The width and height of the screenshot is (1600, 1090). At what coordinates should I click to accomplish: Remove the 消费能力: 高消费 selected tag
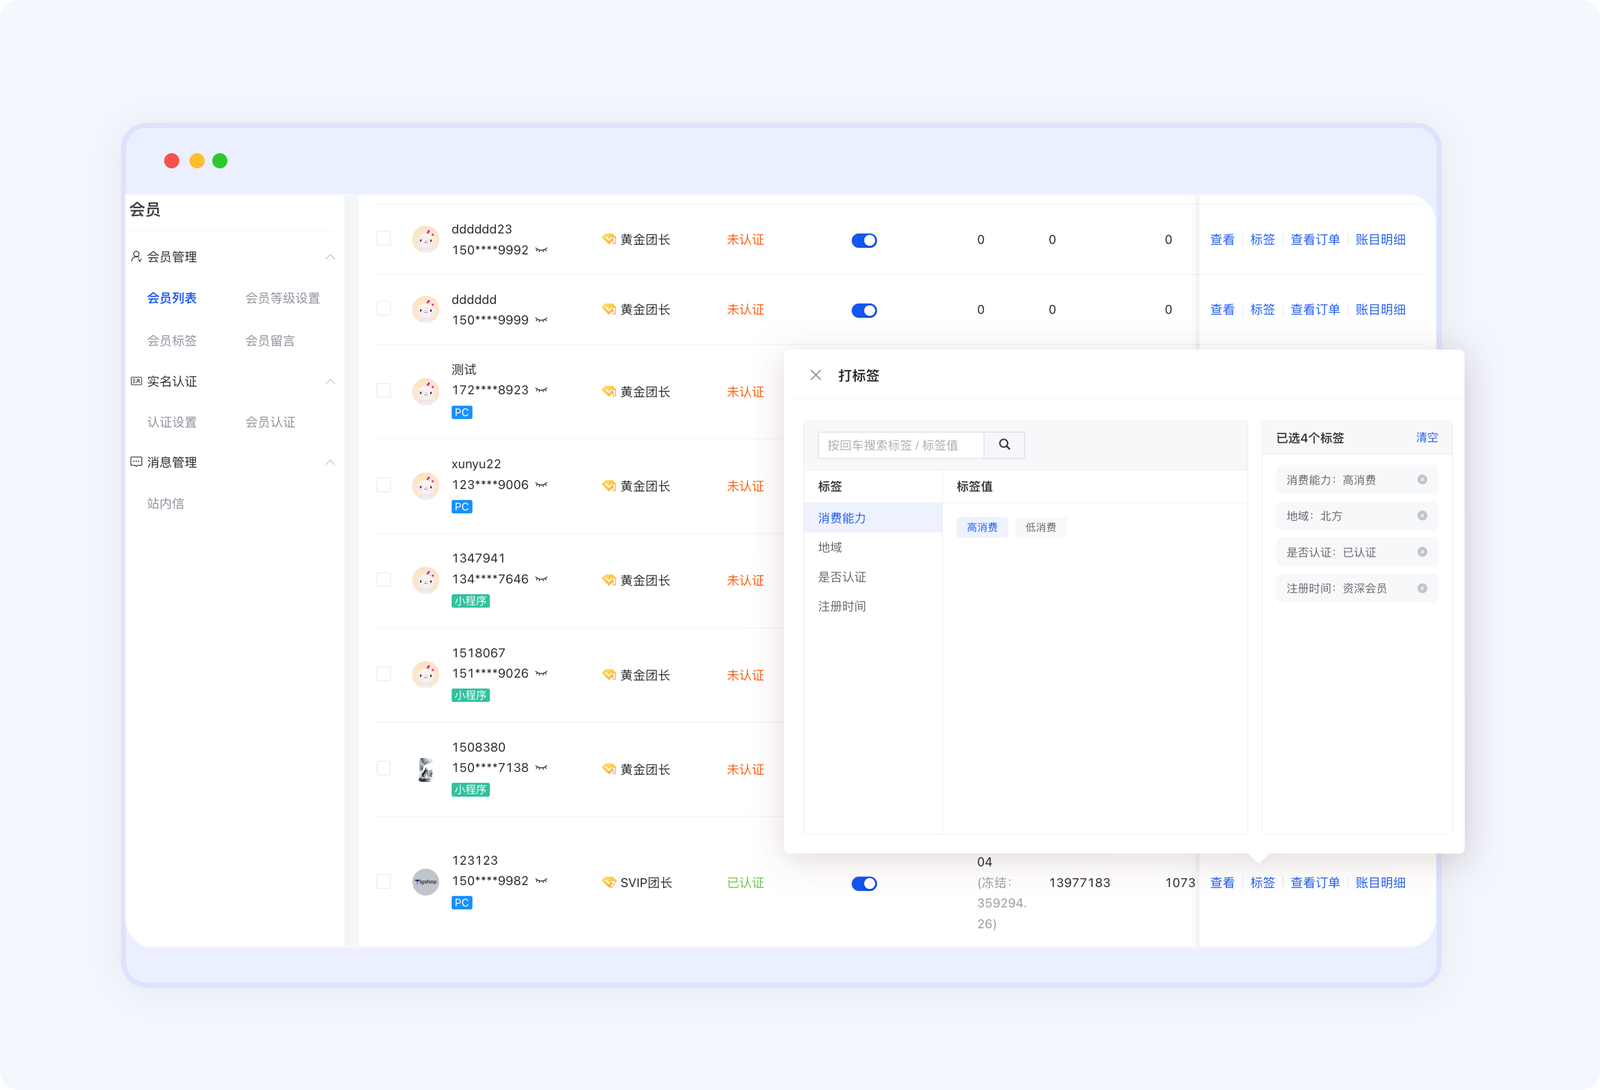1421,480
